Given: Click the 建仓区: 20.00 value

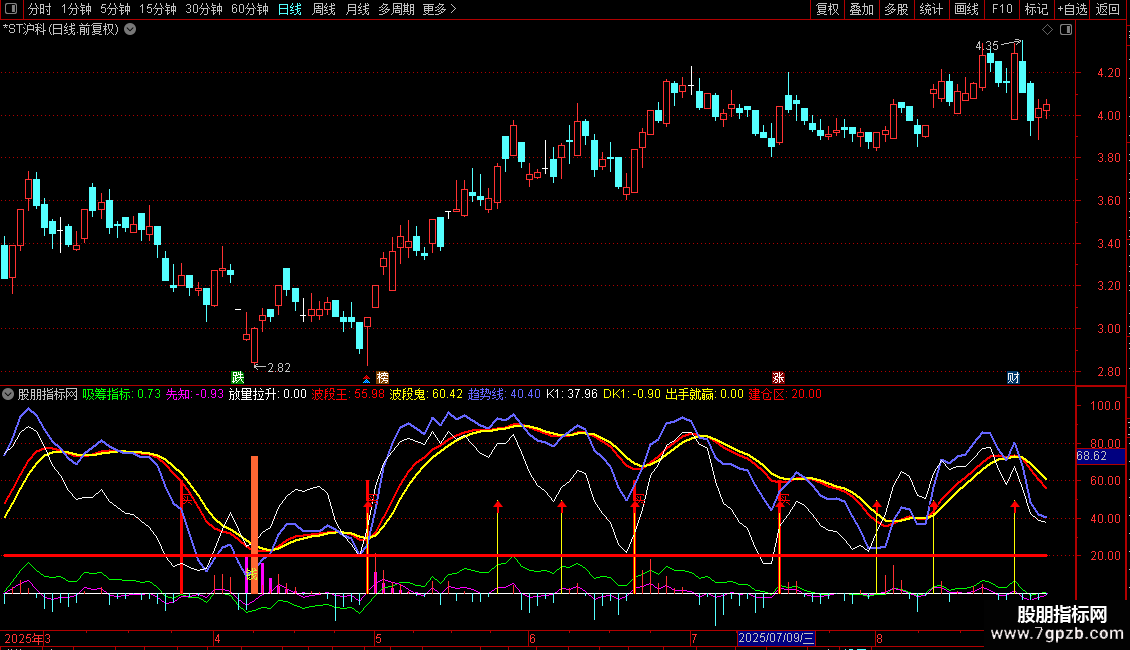Looking at the screenshot, I should 785,394.
